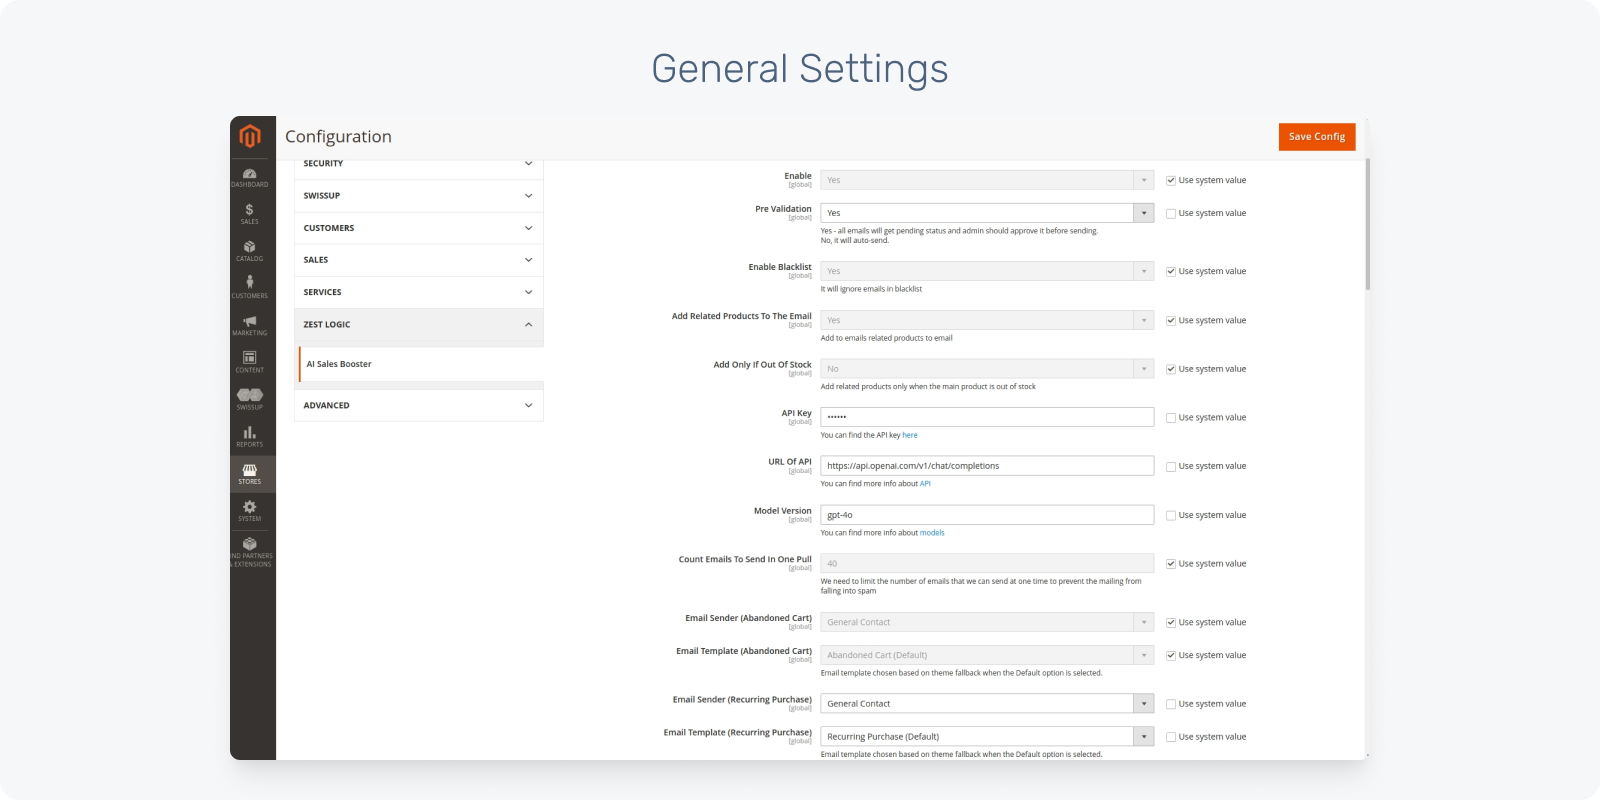Click the URL Of API input field
Viewport: 1600px width, 800px height.
click(987, 466)
